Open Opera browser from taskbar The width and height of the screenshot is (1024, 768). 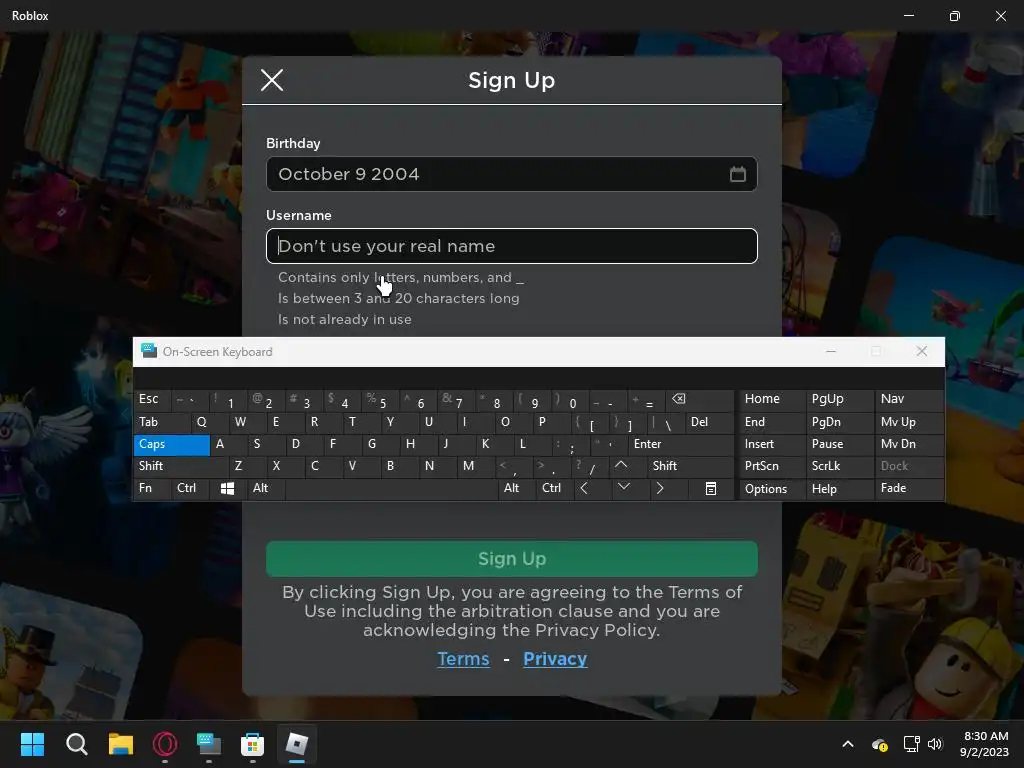pyautogui.click(x=165, y=744)
